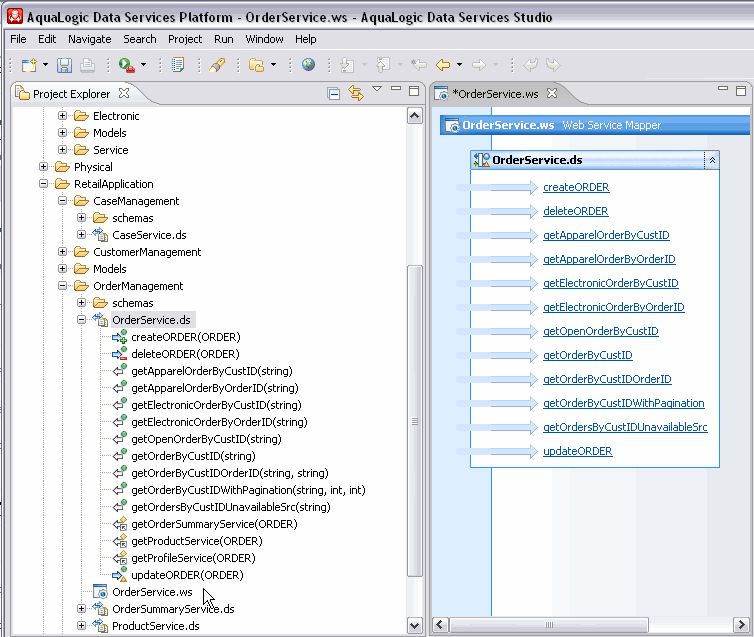Open the New wizard dropdown arrow
Image resolution: width=754 pixels, height=637 pixels.
45,64
